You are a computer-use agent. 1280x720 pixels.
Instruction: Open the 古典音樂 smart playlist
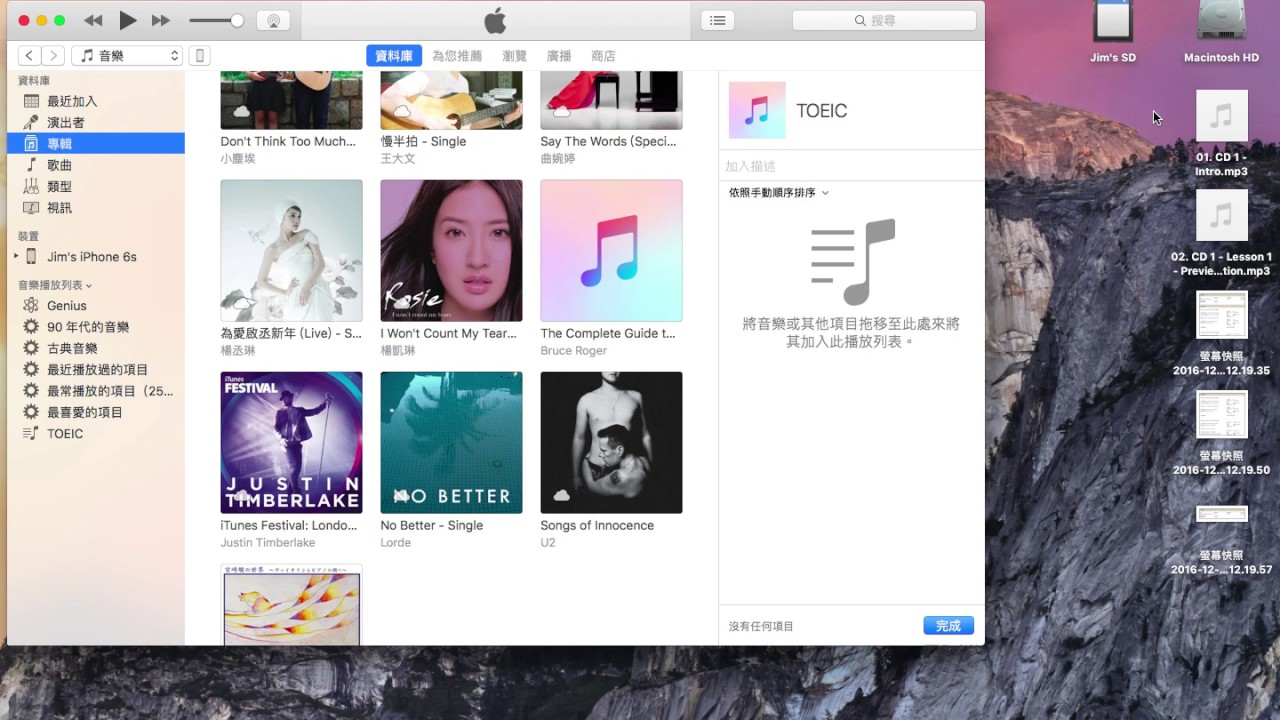coord(95,348)
